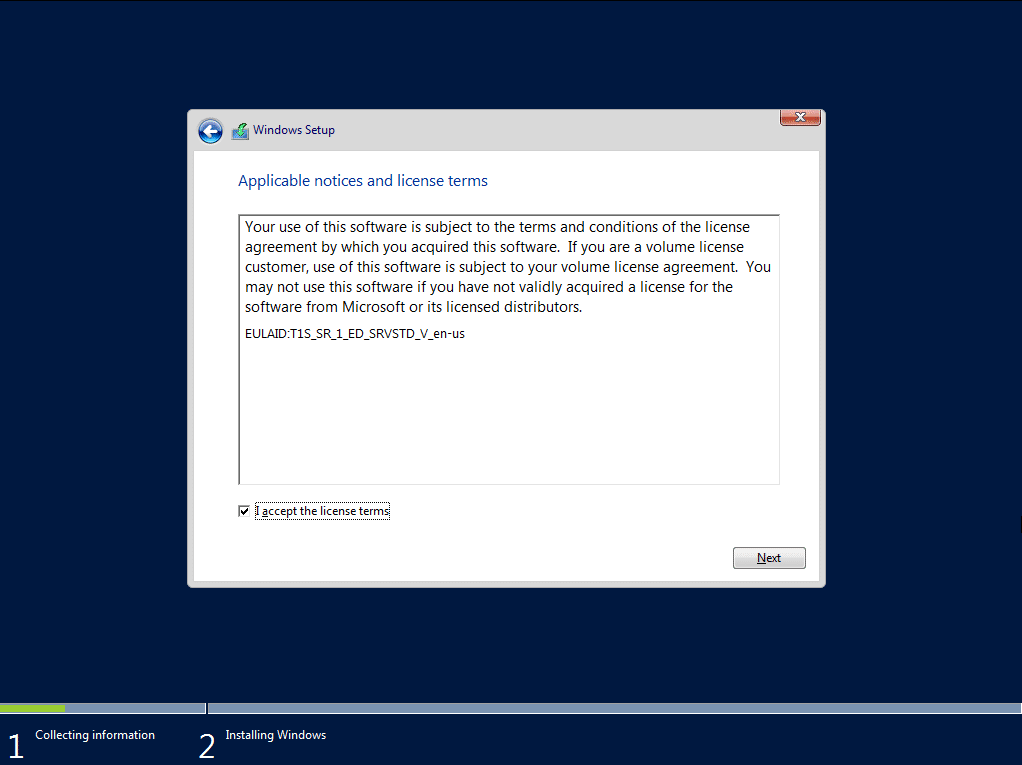Click the green setup progress bar
Image resolution: width=1022 pixels, height=765 pixels.
click(33, 708)
